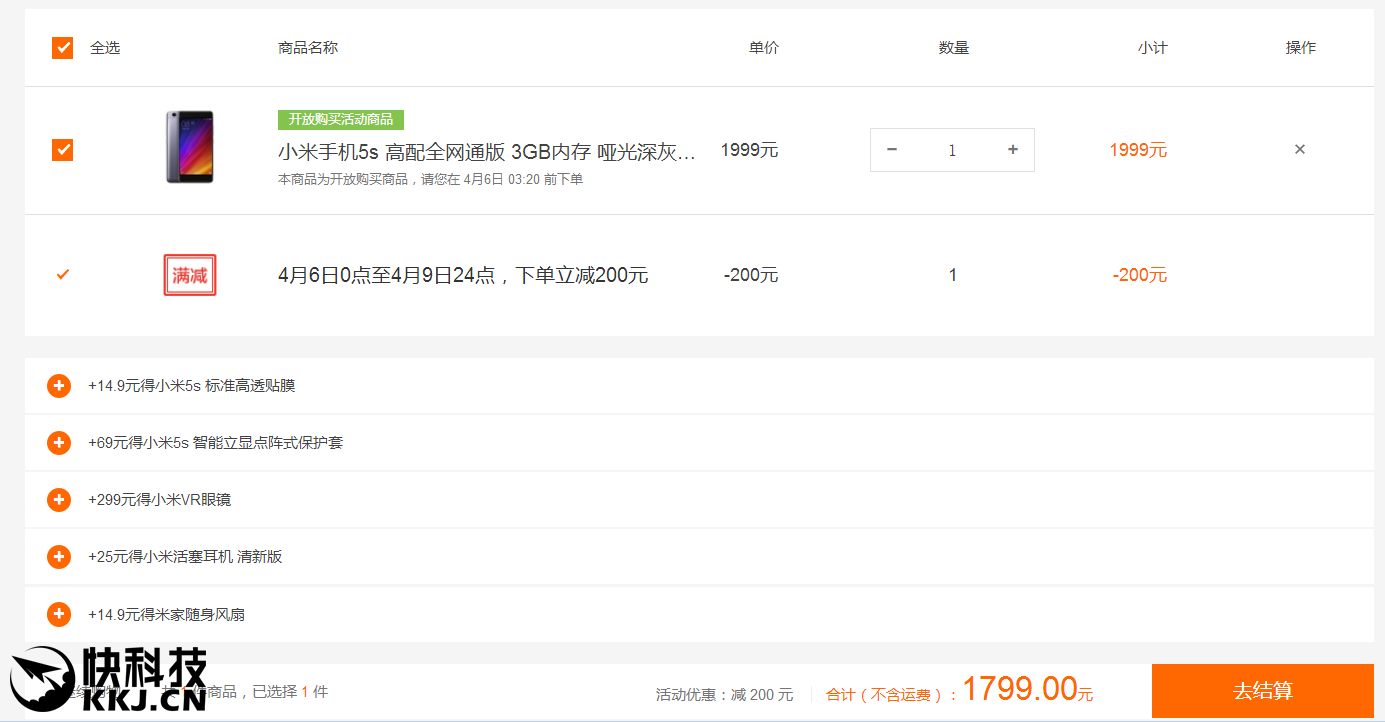The height and width of the screenshot is (722, 1385).
Task: Add 小米VR眼镜 with its plus icon
Action: (59, 500)
